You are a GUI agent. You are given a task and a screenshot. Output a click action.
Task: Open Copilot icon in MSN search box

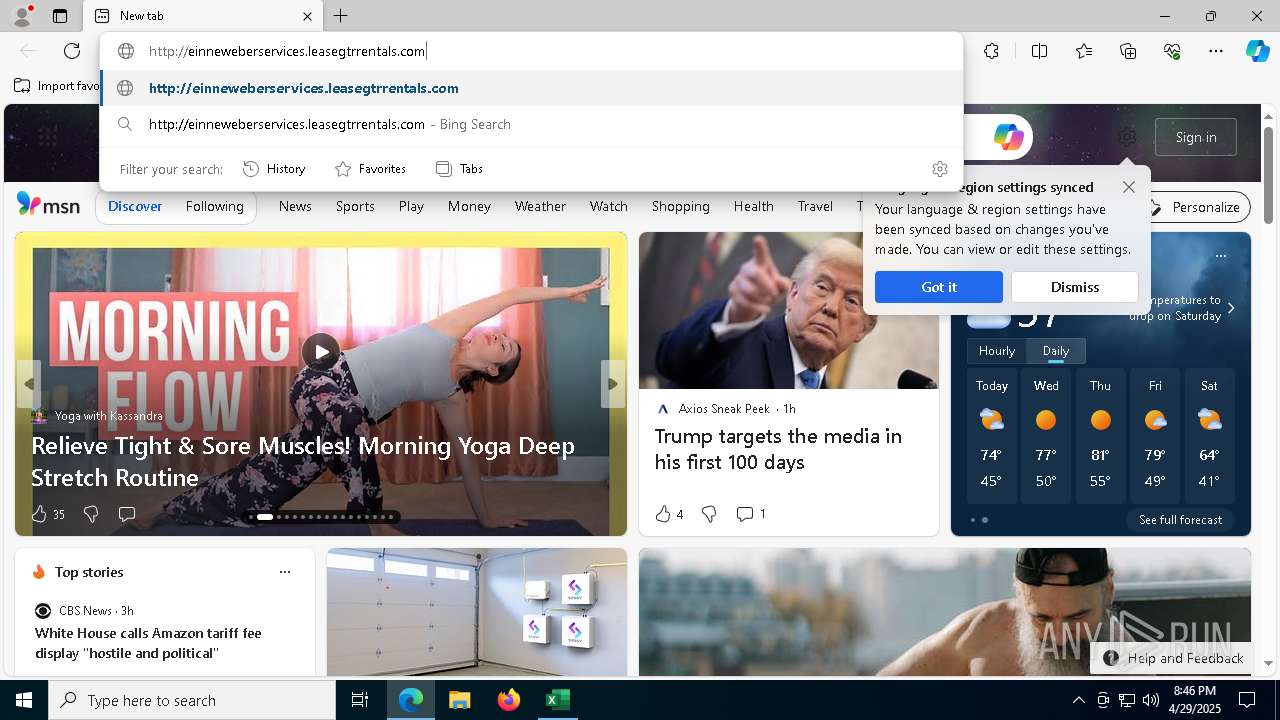[1008, 137]
